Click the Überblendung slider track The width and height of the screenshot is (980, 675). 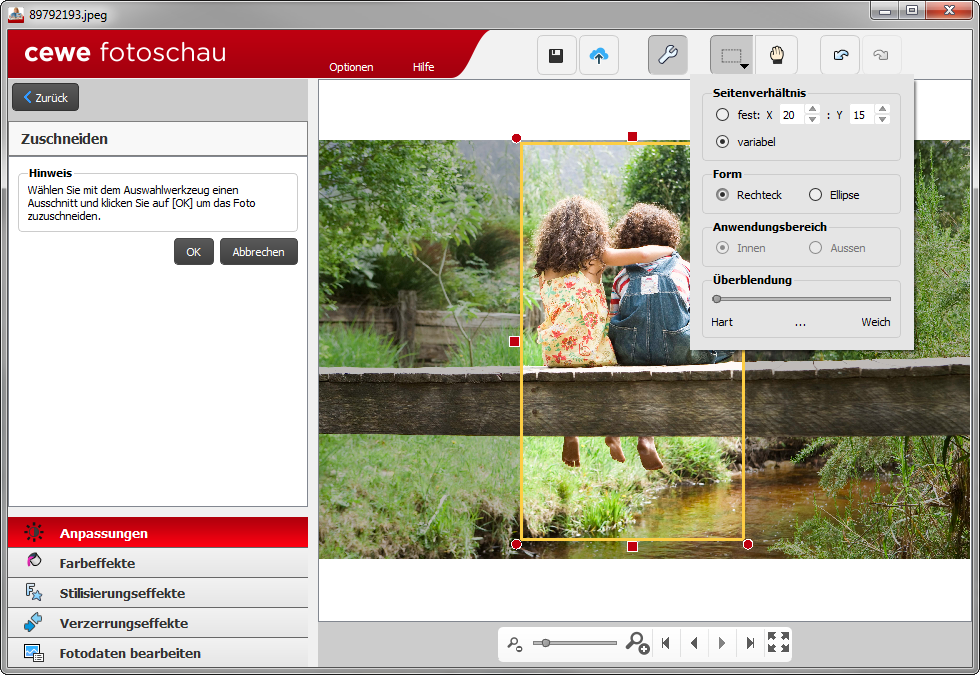click(x=802, y=299)
